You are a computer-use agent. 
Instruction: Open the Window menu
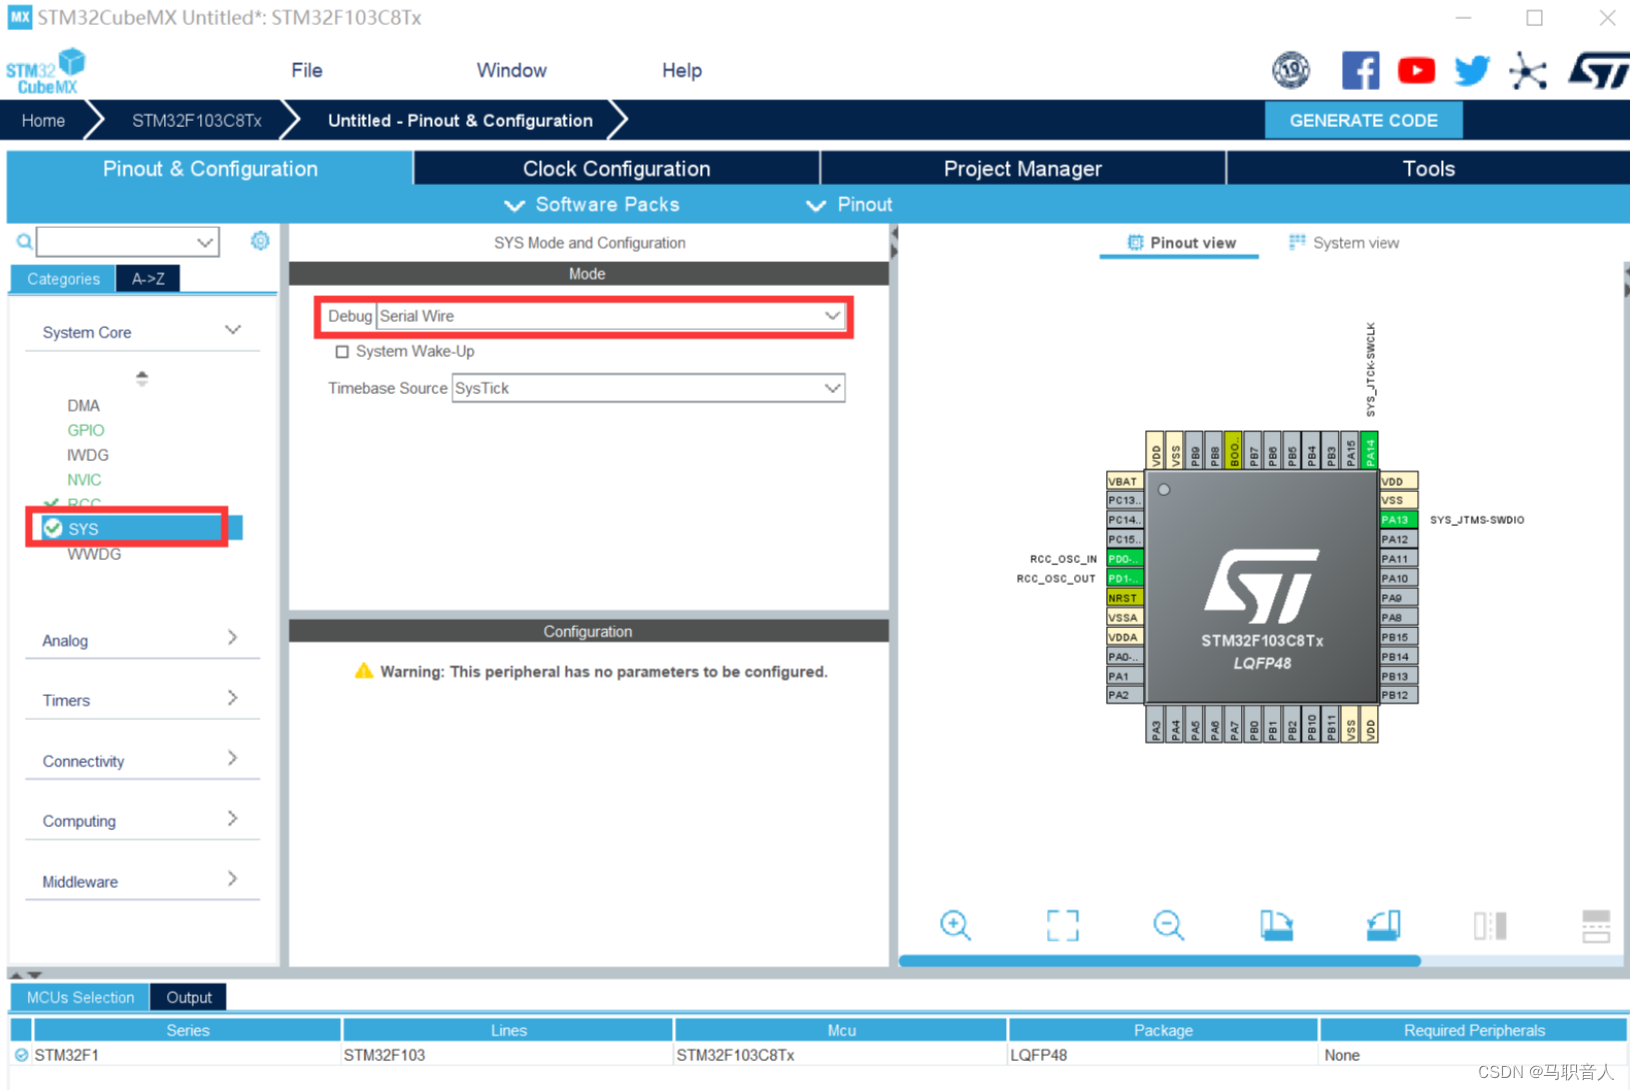pyautogui.click(x=511, y=70)
